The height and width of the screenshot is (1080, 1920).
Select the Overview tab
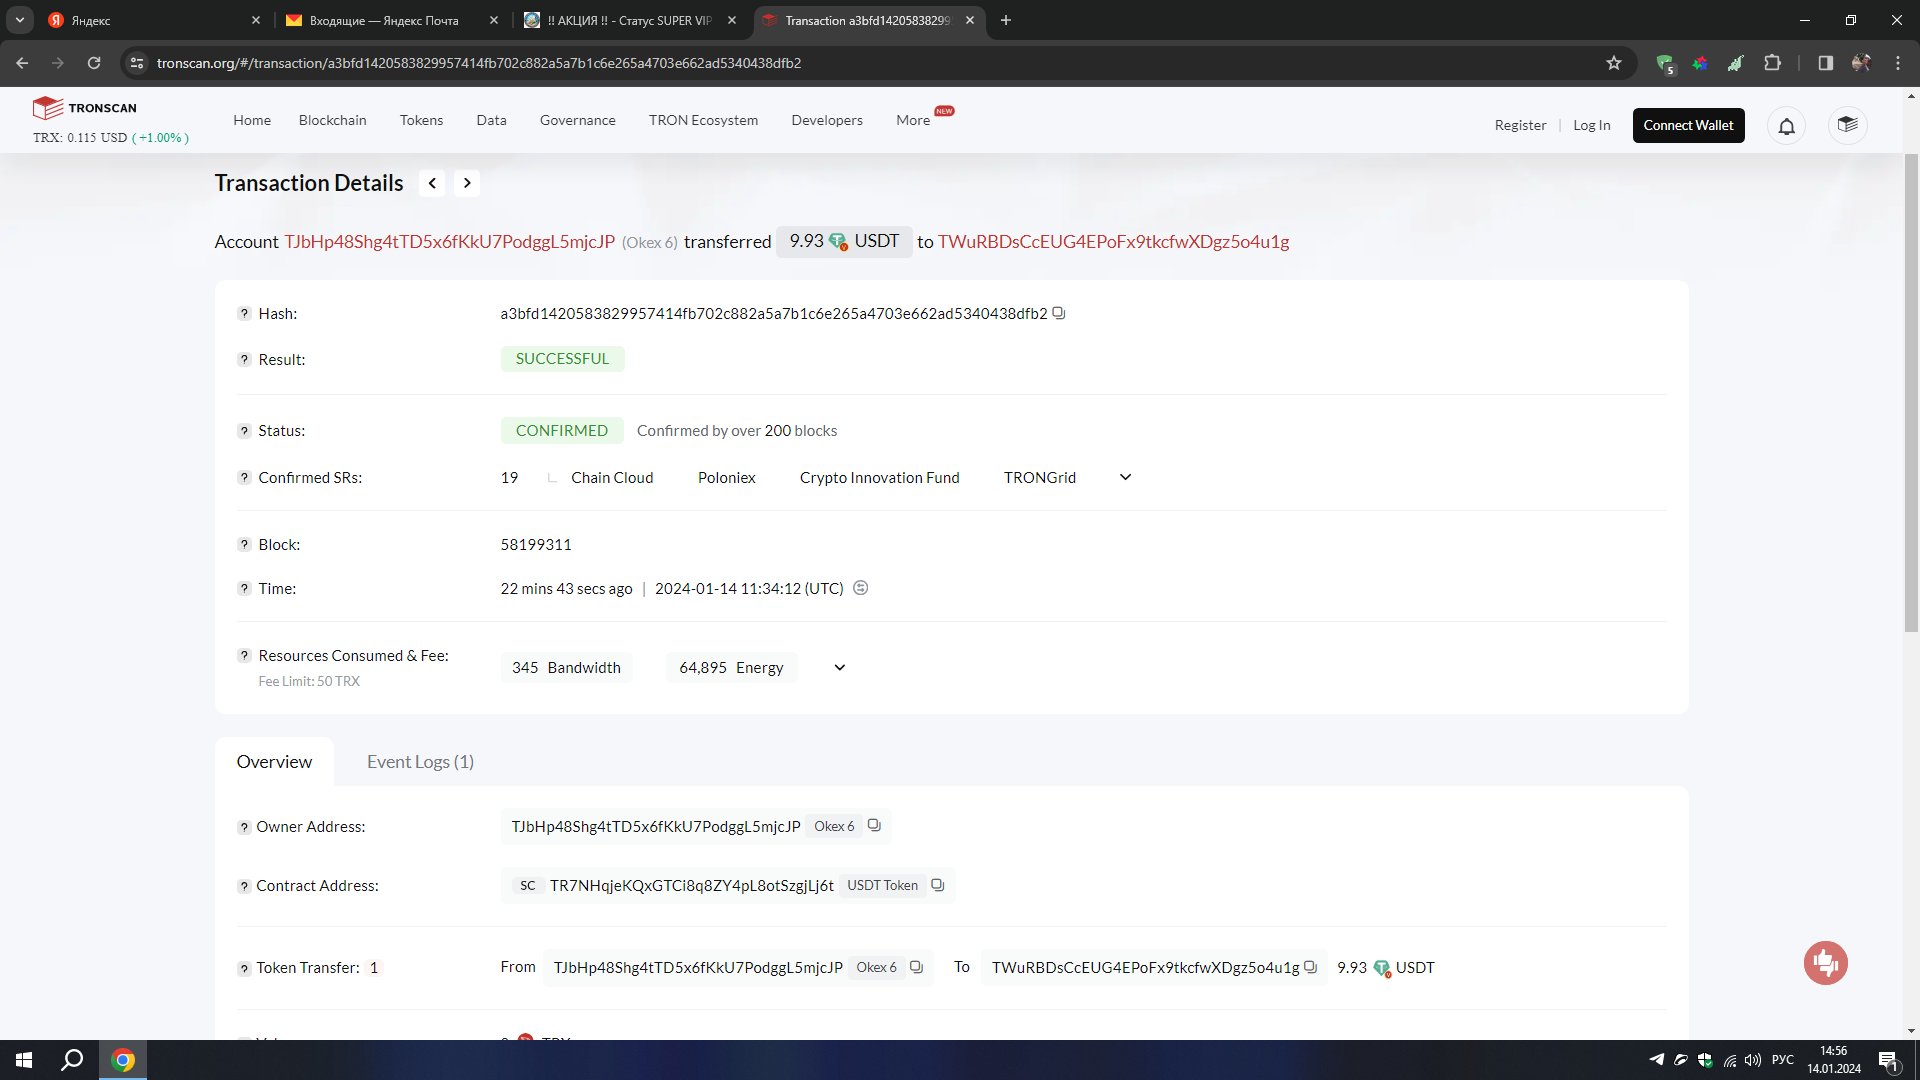[274, 762]
